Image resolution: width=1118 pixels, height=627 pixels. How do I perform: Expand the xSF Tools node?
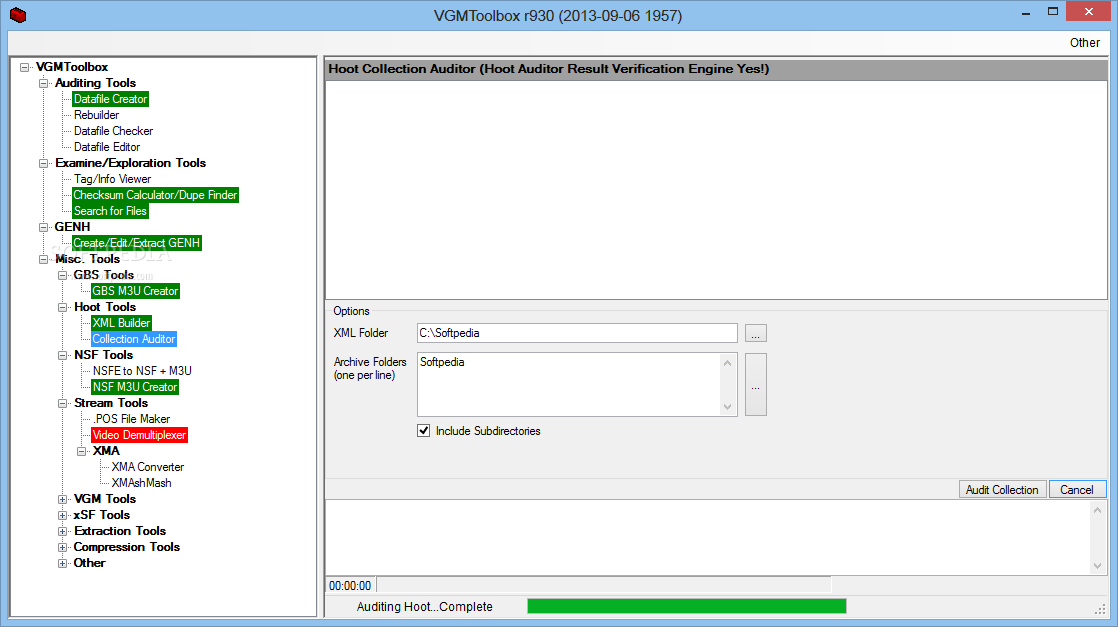pos(63,515)
